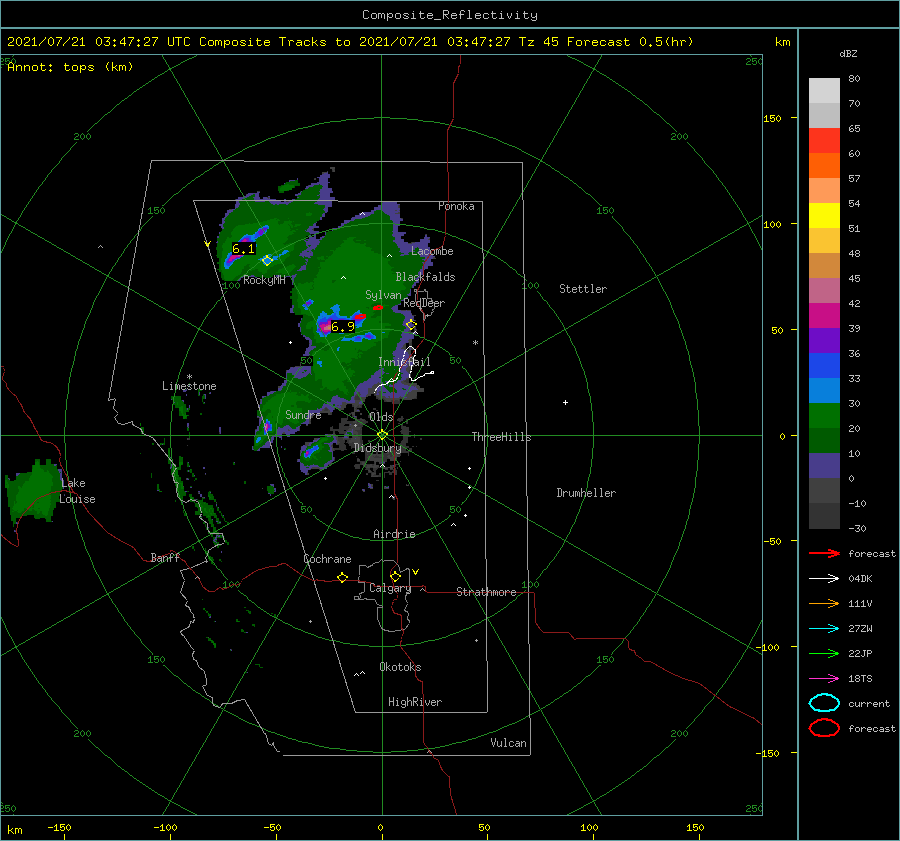The height and width of the screenshot is (841, 900).
Task: Click the yellow diamond marker below Cochrane
Action: pyautogui.click(x=342, y=577)
